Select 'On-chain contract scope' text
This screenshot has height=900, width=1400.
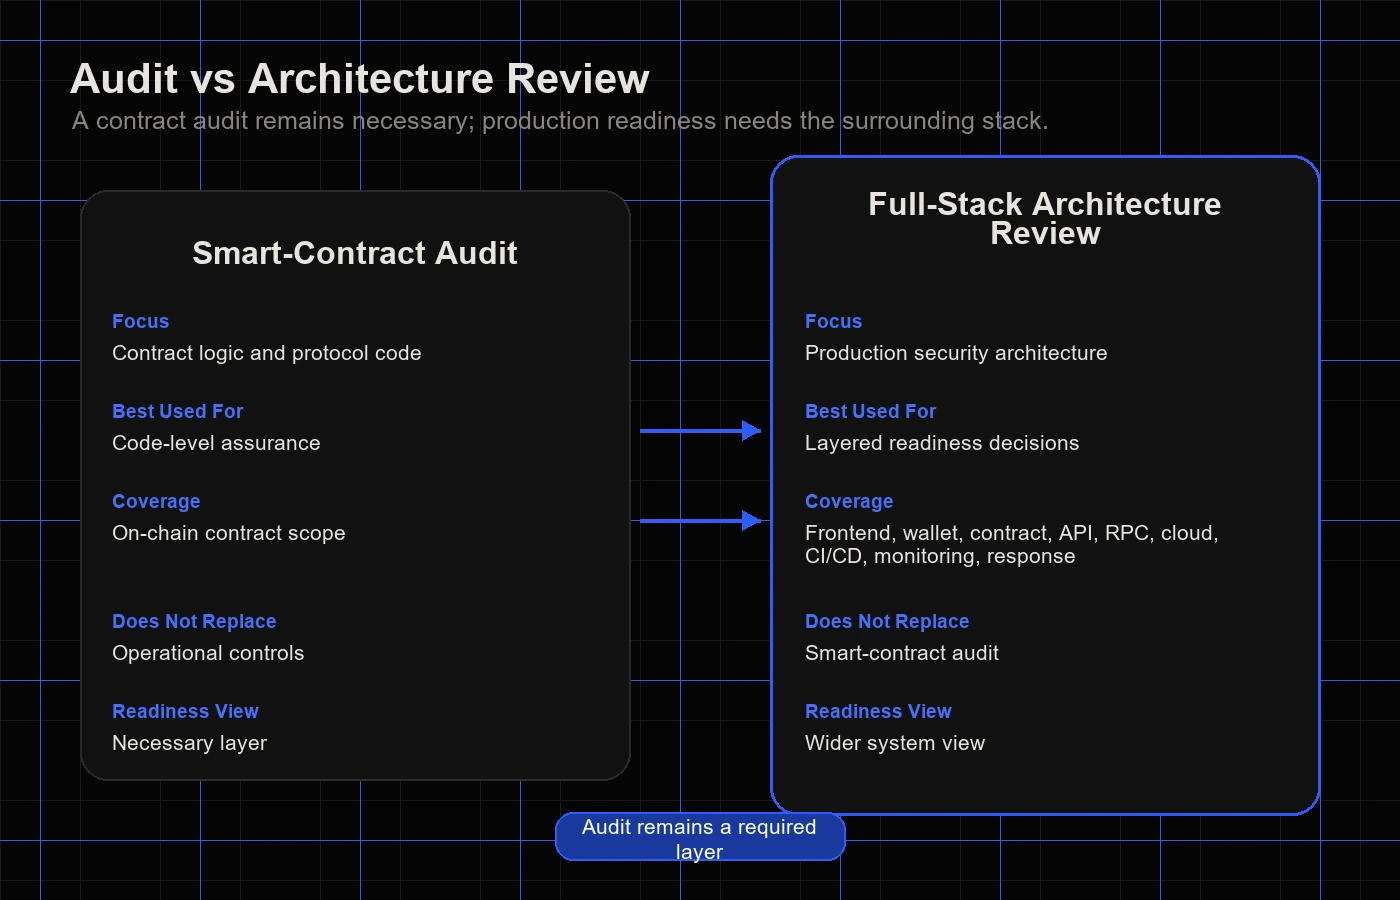click(x=229, y=533)
